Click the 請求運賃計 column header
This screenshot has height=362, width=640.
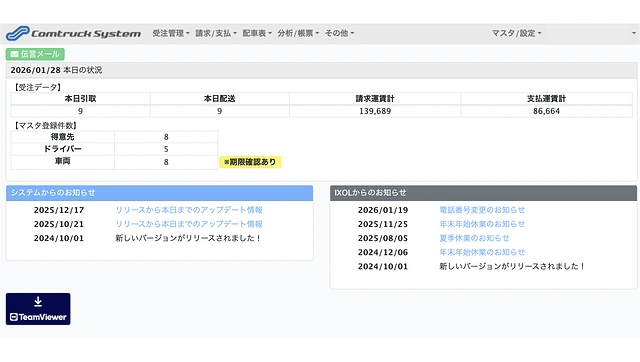pyautogui.click(x=375, y=98)
